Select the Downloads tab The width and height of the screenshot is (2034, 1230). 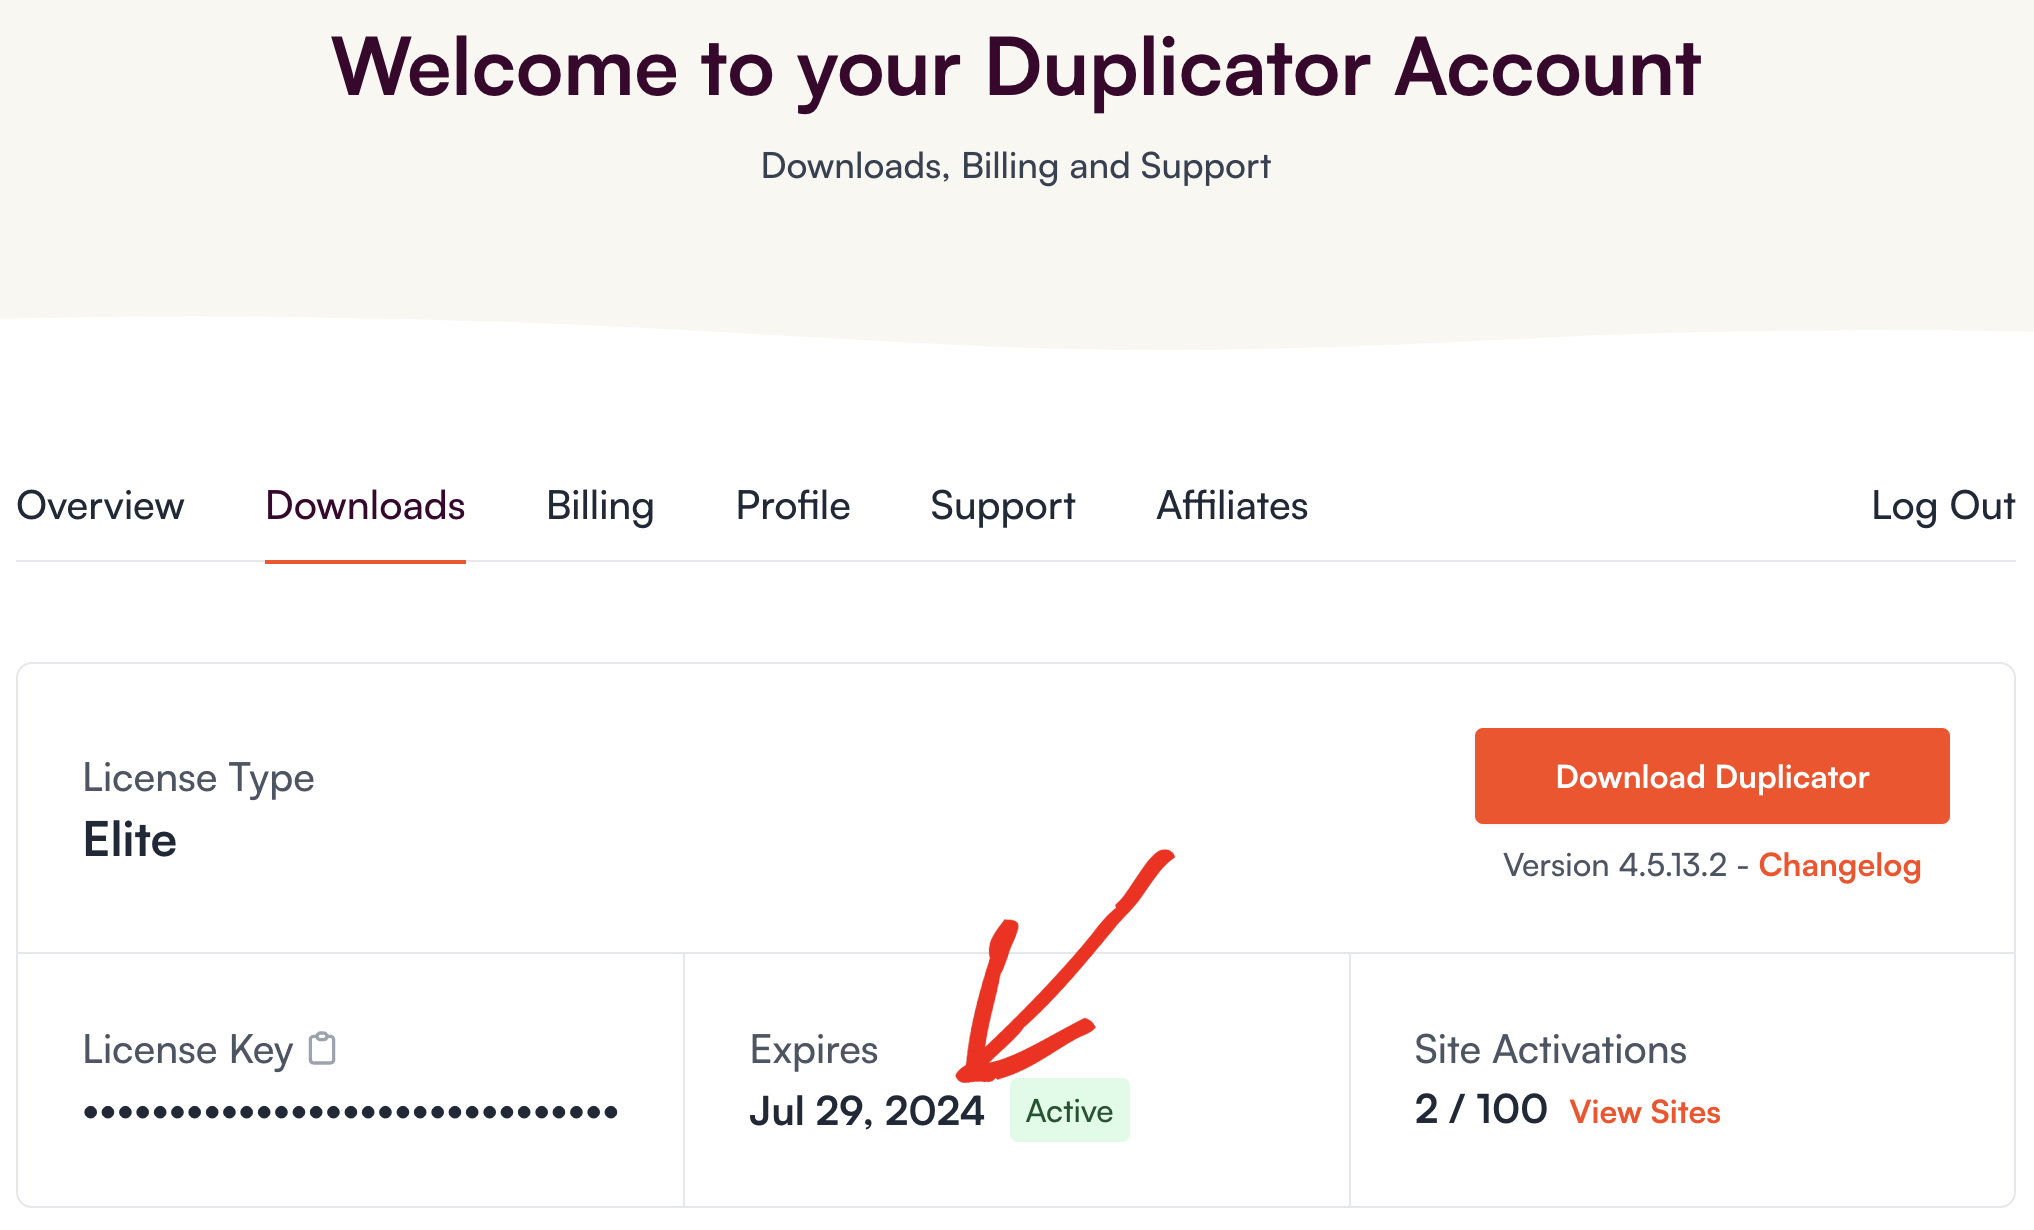365,506
